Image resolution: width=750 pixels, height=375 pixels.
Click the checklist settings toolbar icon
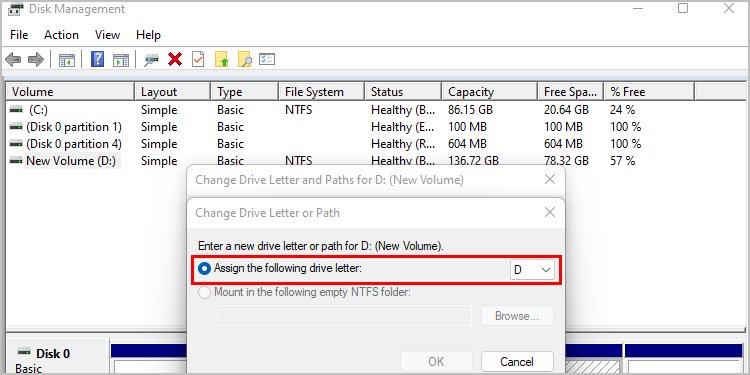pos(267,59)
